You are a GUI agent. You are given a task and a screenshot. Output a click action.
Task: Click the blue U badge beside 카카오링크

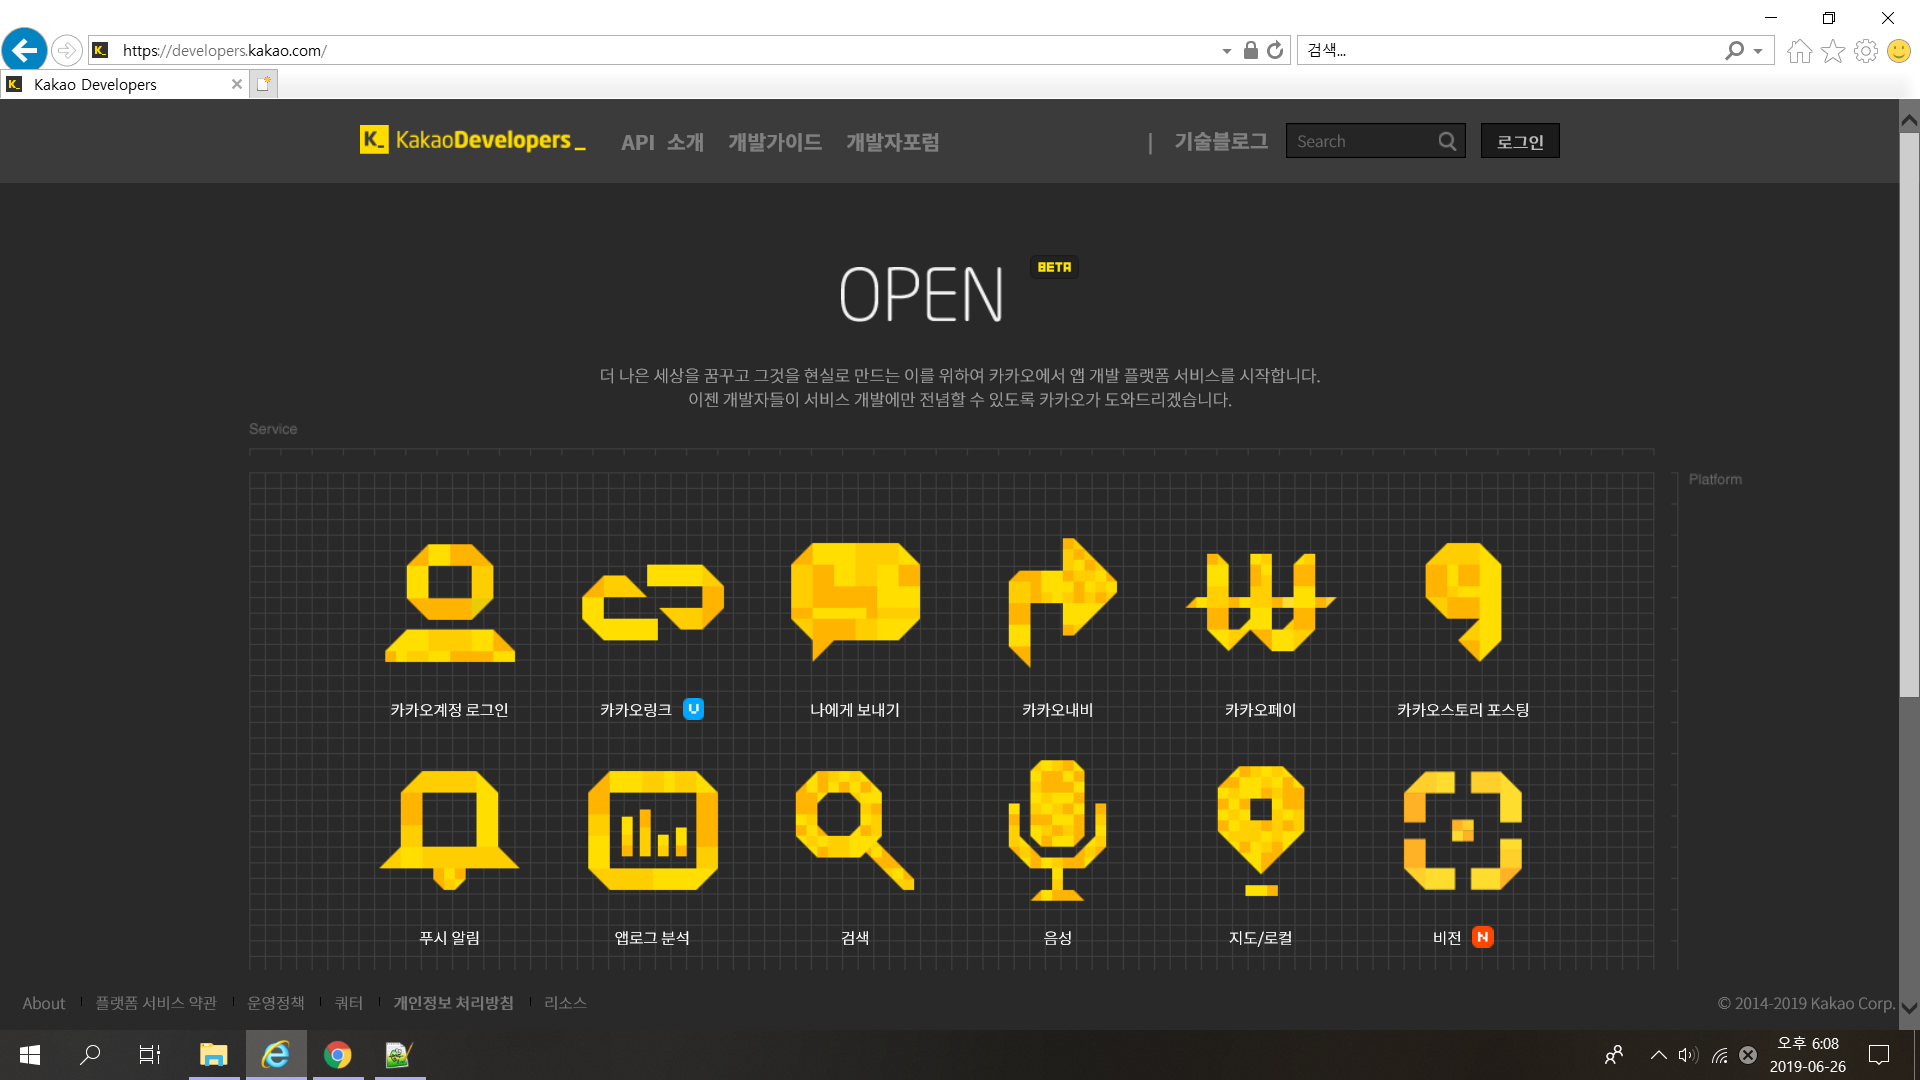[693, 709]
